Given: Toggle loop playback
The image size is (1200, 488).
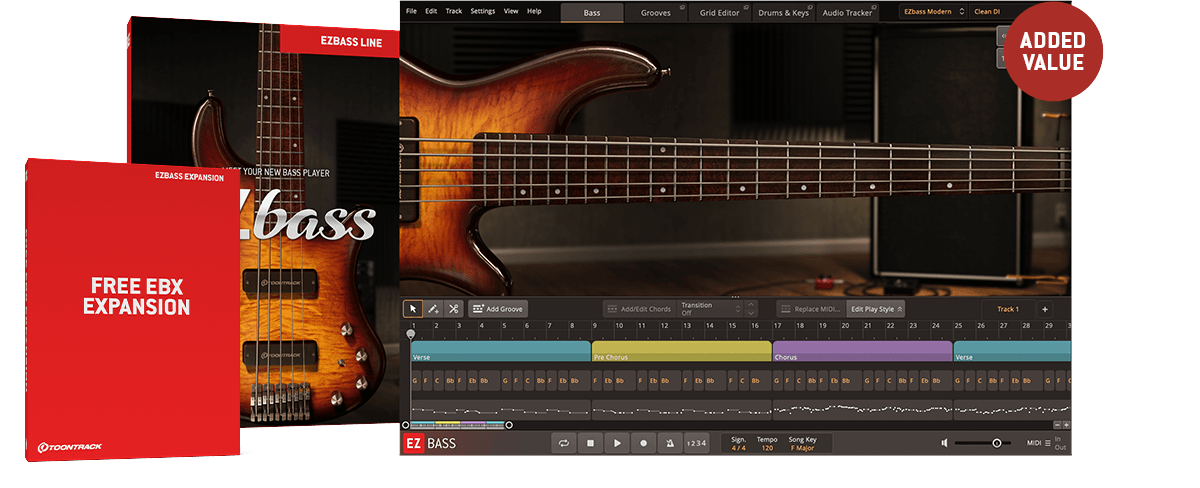Looking at the screenshot, I should coord(565,443).
